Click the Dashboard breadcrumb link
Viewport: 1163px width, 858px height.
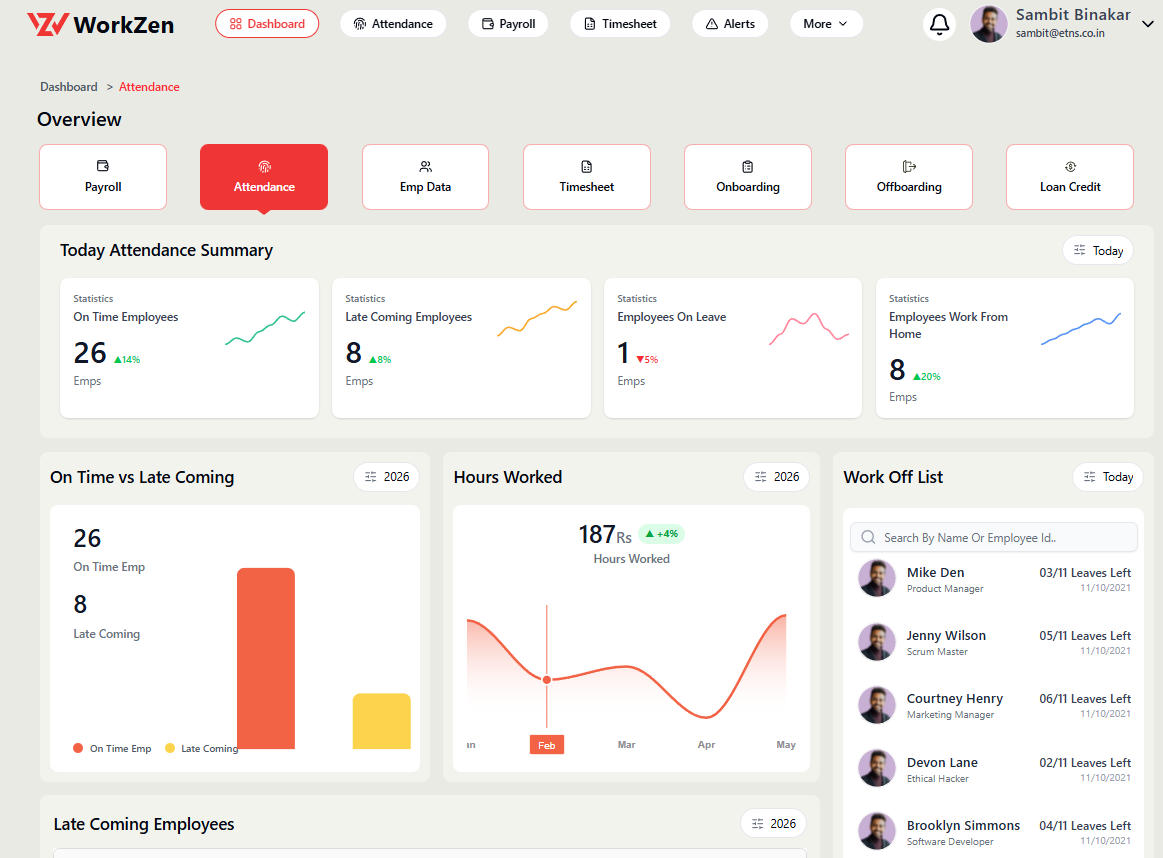[x=69, y=87]
